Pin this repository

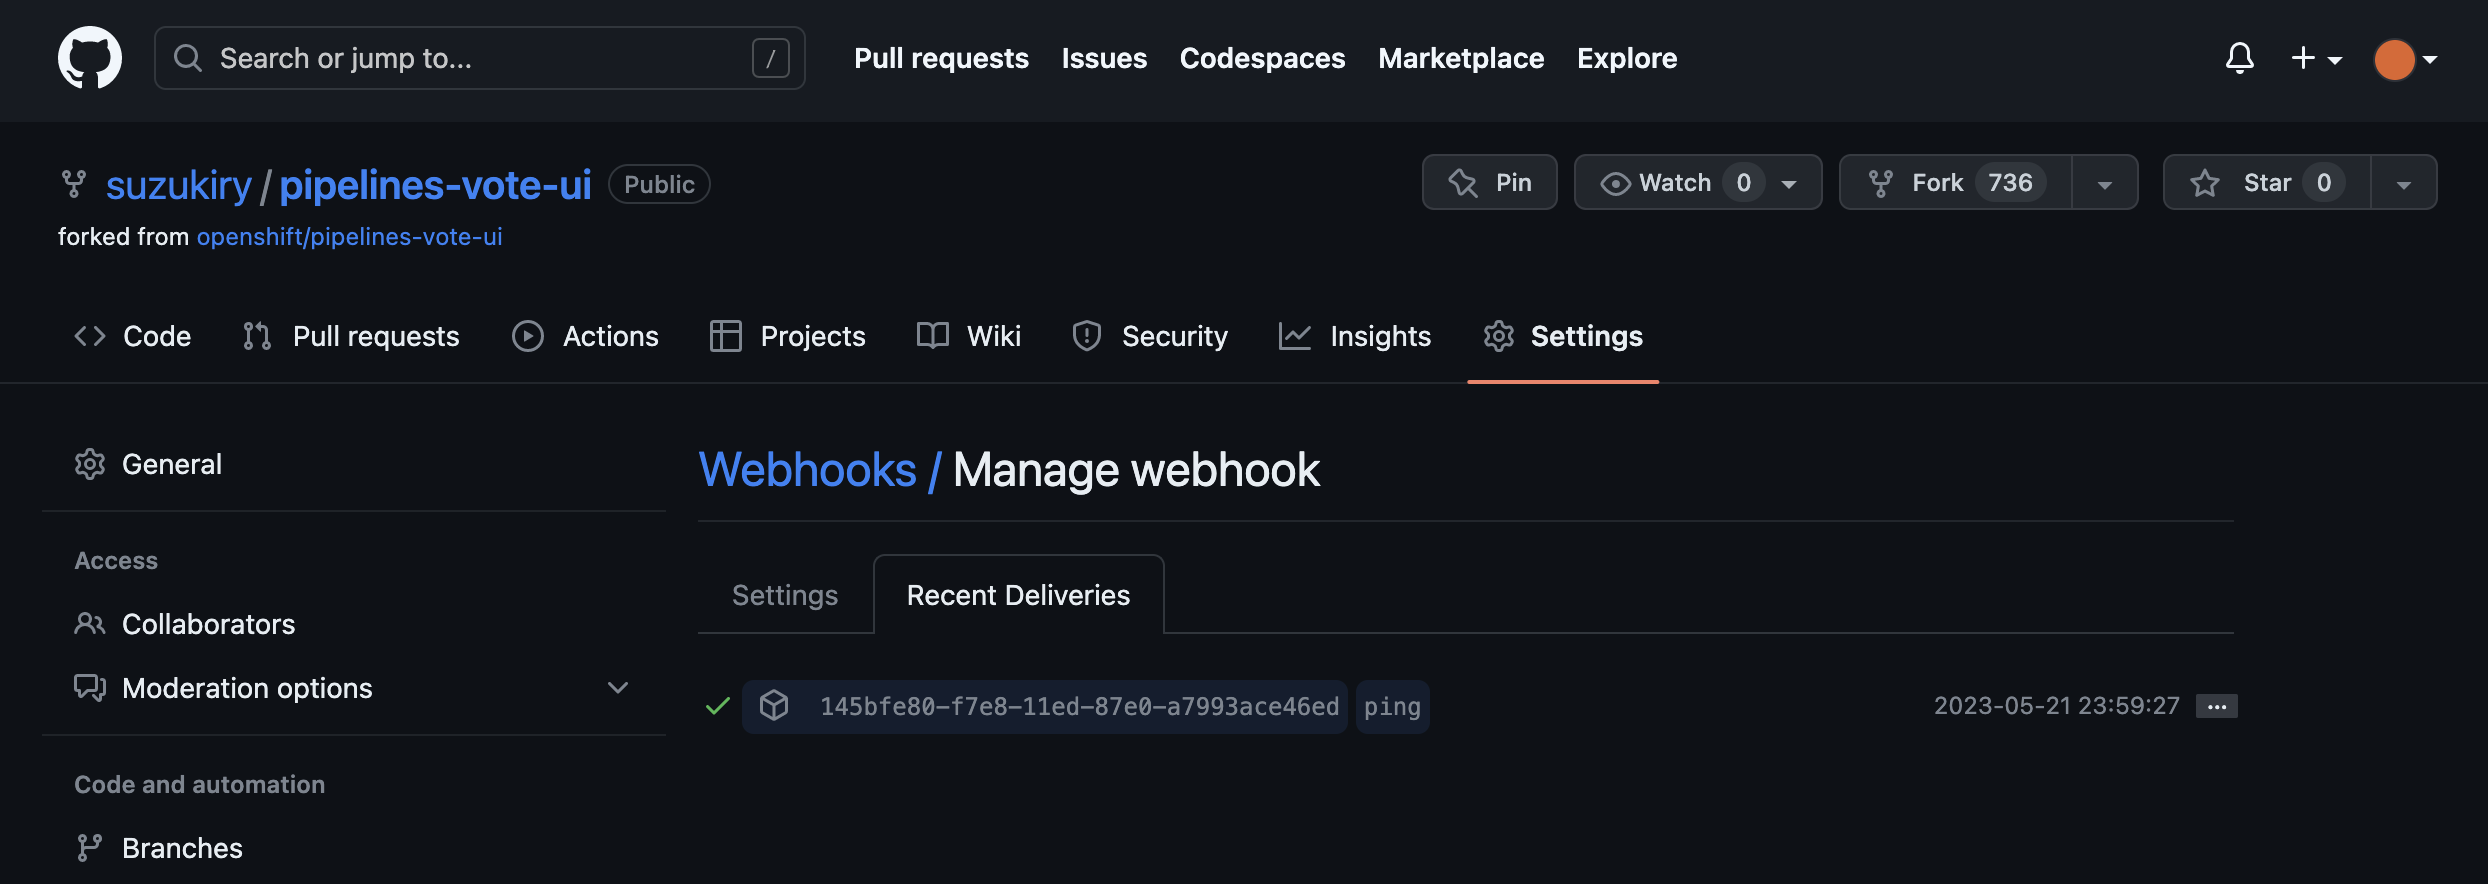click(1489, 182)
